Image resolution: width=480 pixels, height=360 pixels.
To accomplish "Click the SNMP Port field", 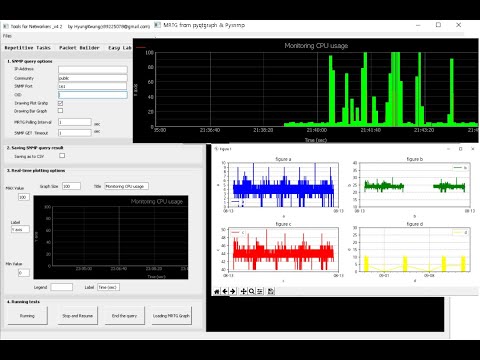I will tap(93, 86).
